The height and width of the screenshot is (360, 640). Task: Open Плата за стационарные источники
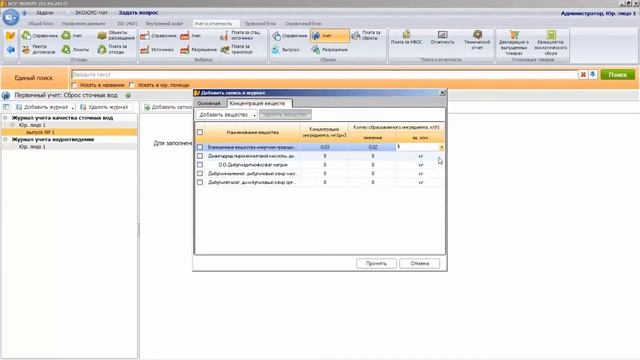(x=240, y=35)
